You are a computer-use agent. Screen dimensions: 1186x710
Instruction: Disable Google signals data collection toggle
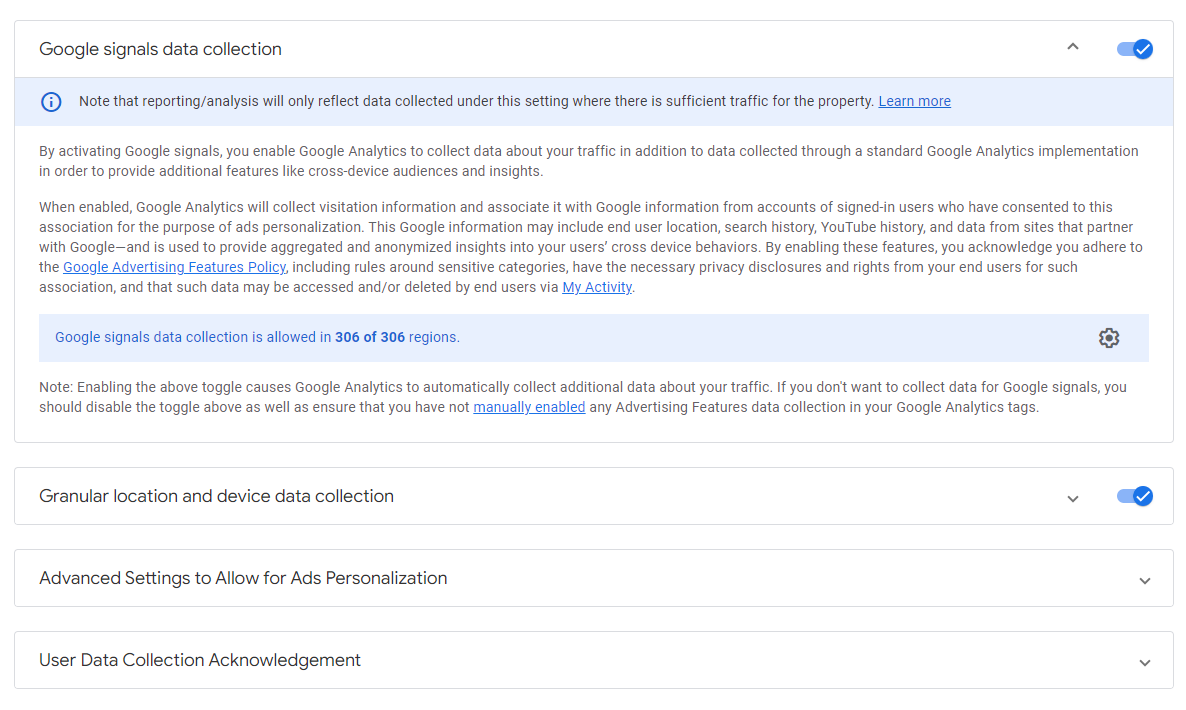tap(1134, 49)
